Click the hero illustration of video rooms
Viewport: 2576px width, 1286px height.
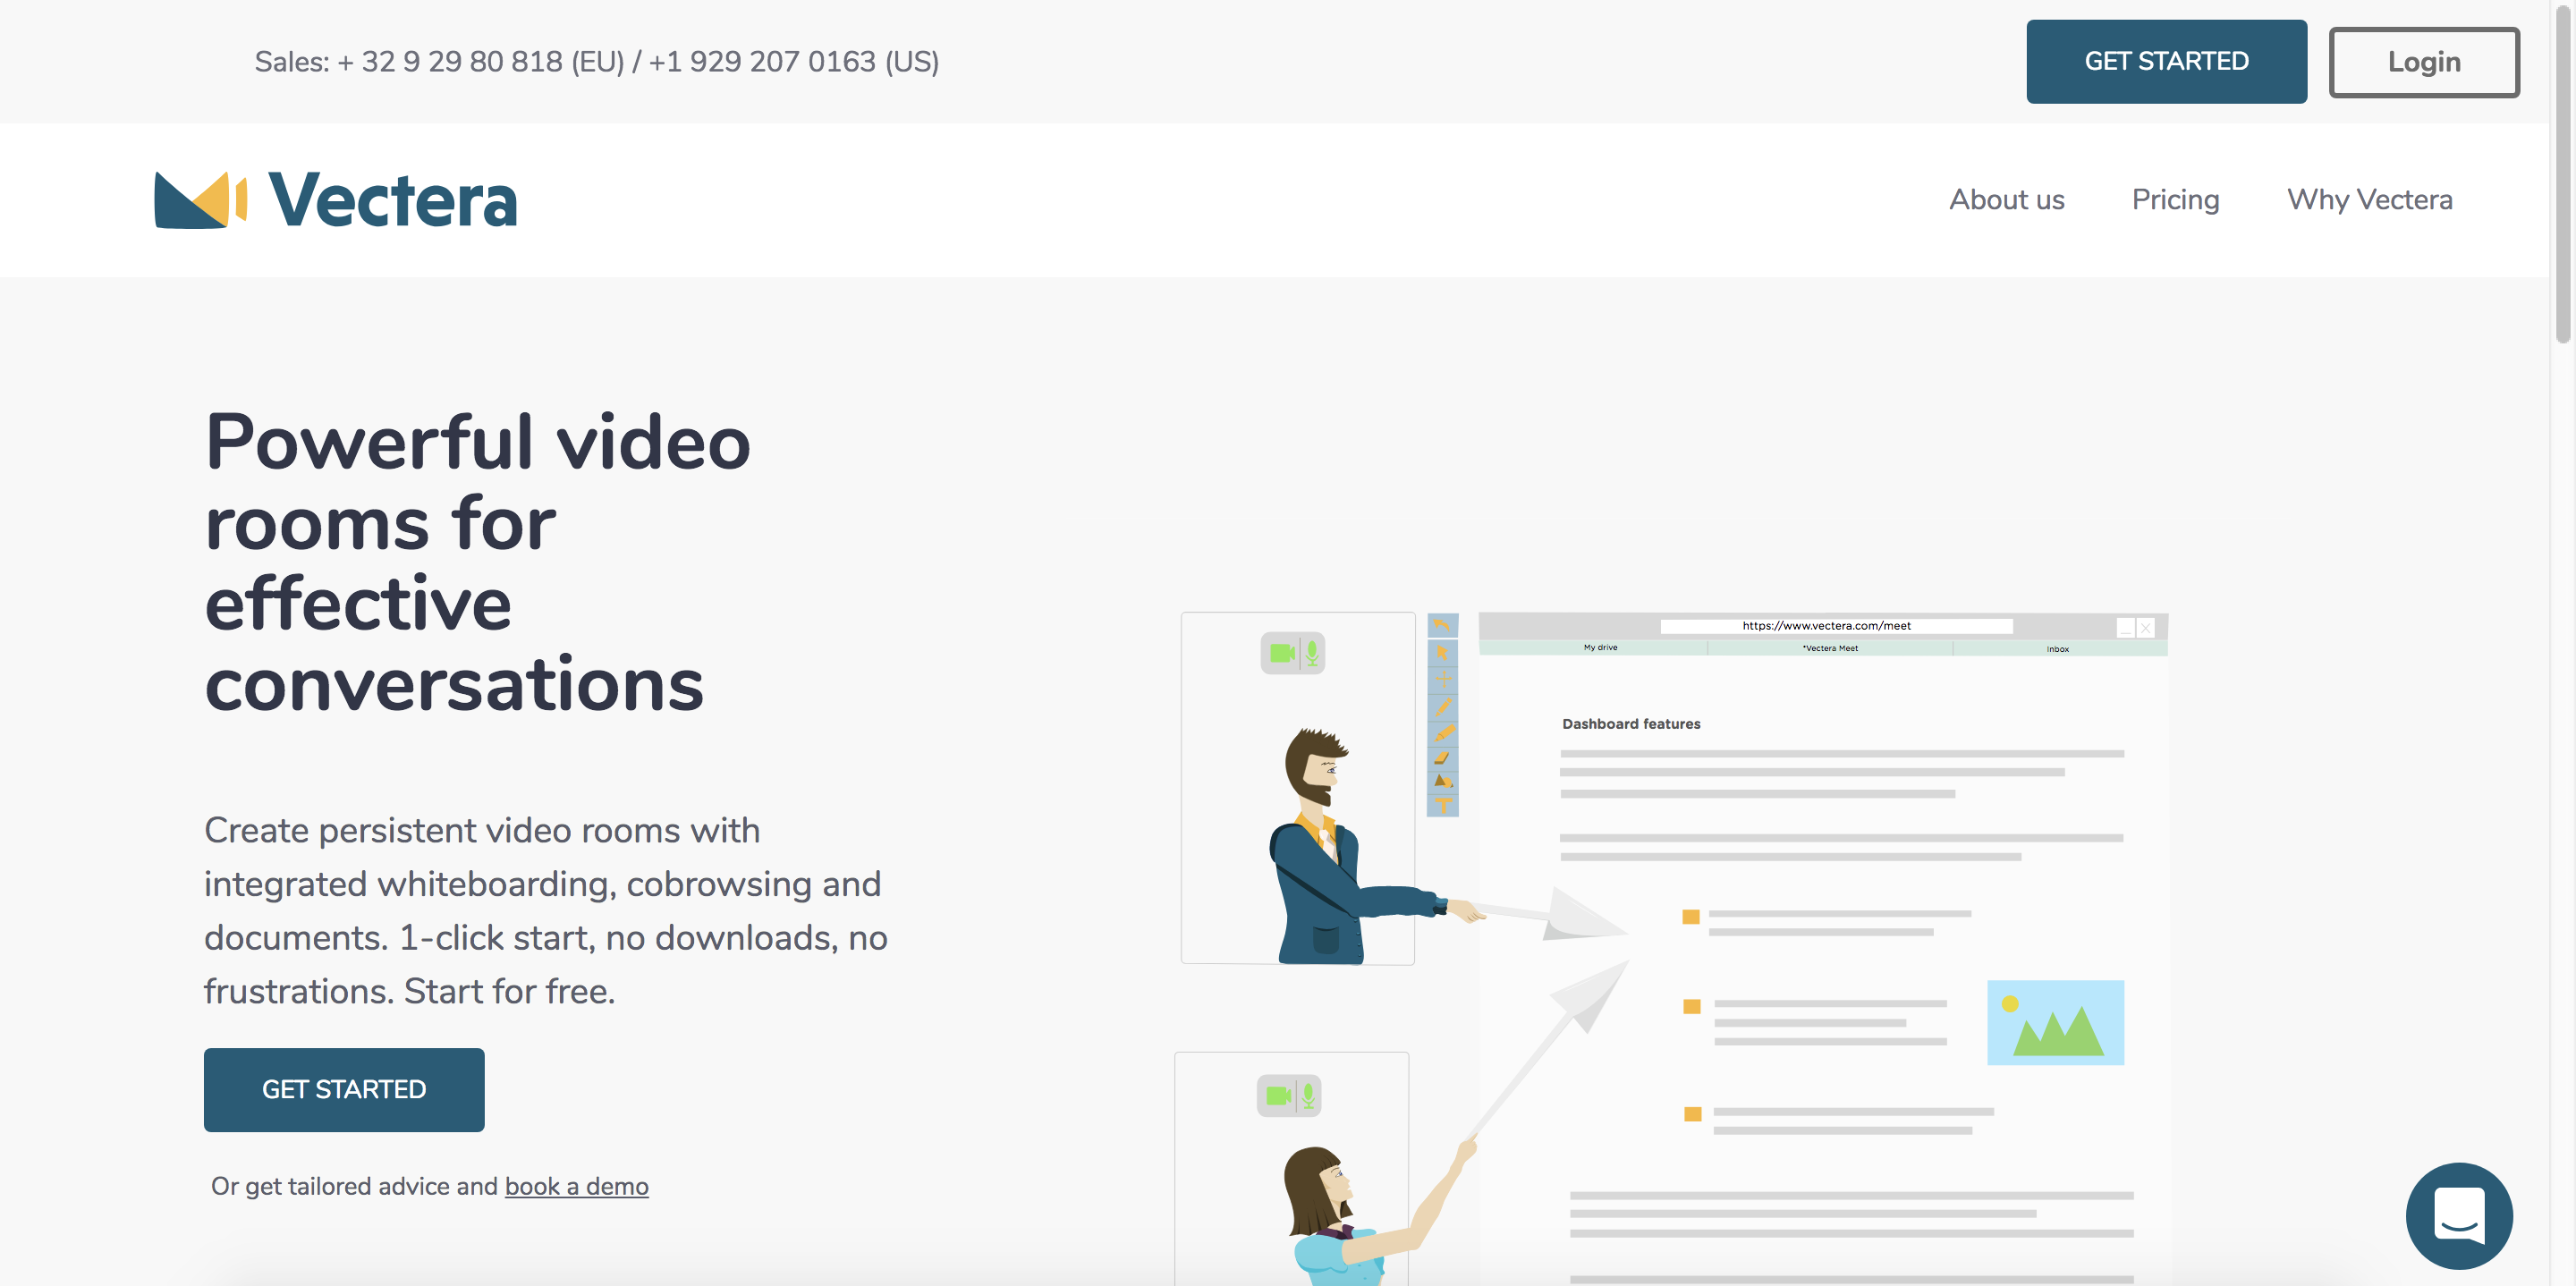[1671, 948]
